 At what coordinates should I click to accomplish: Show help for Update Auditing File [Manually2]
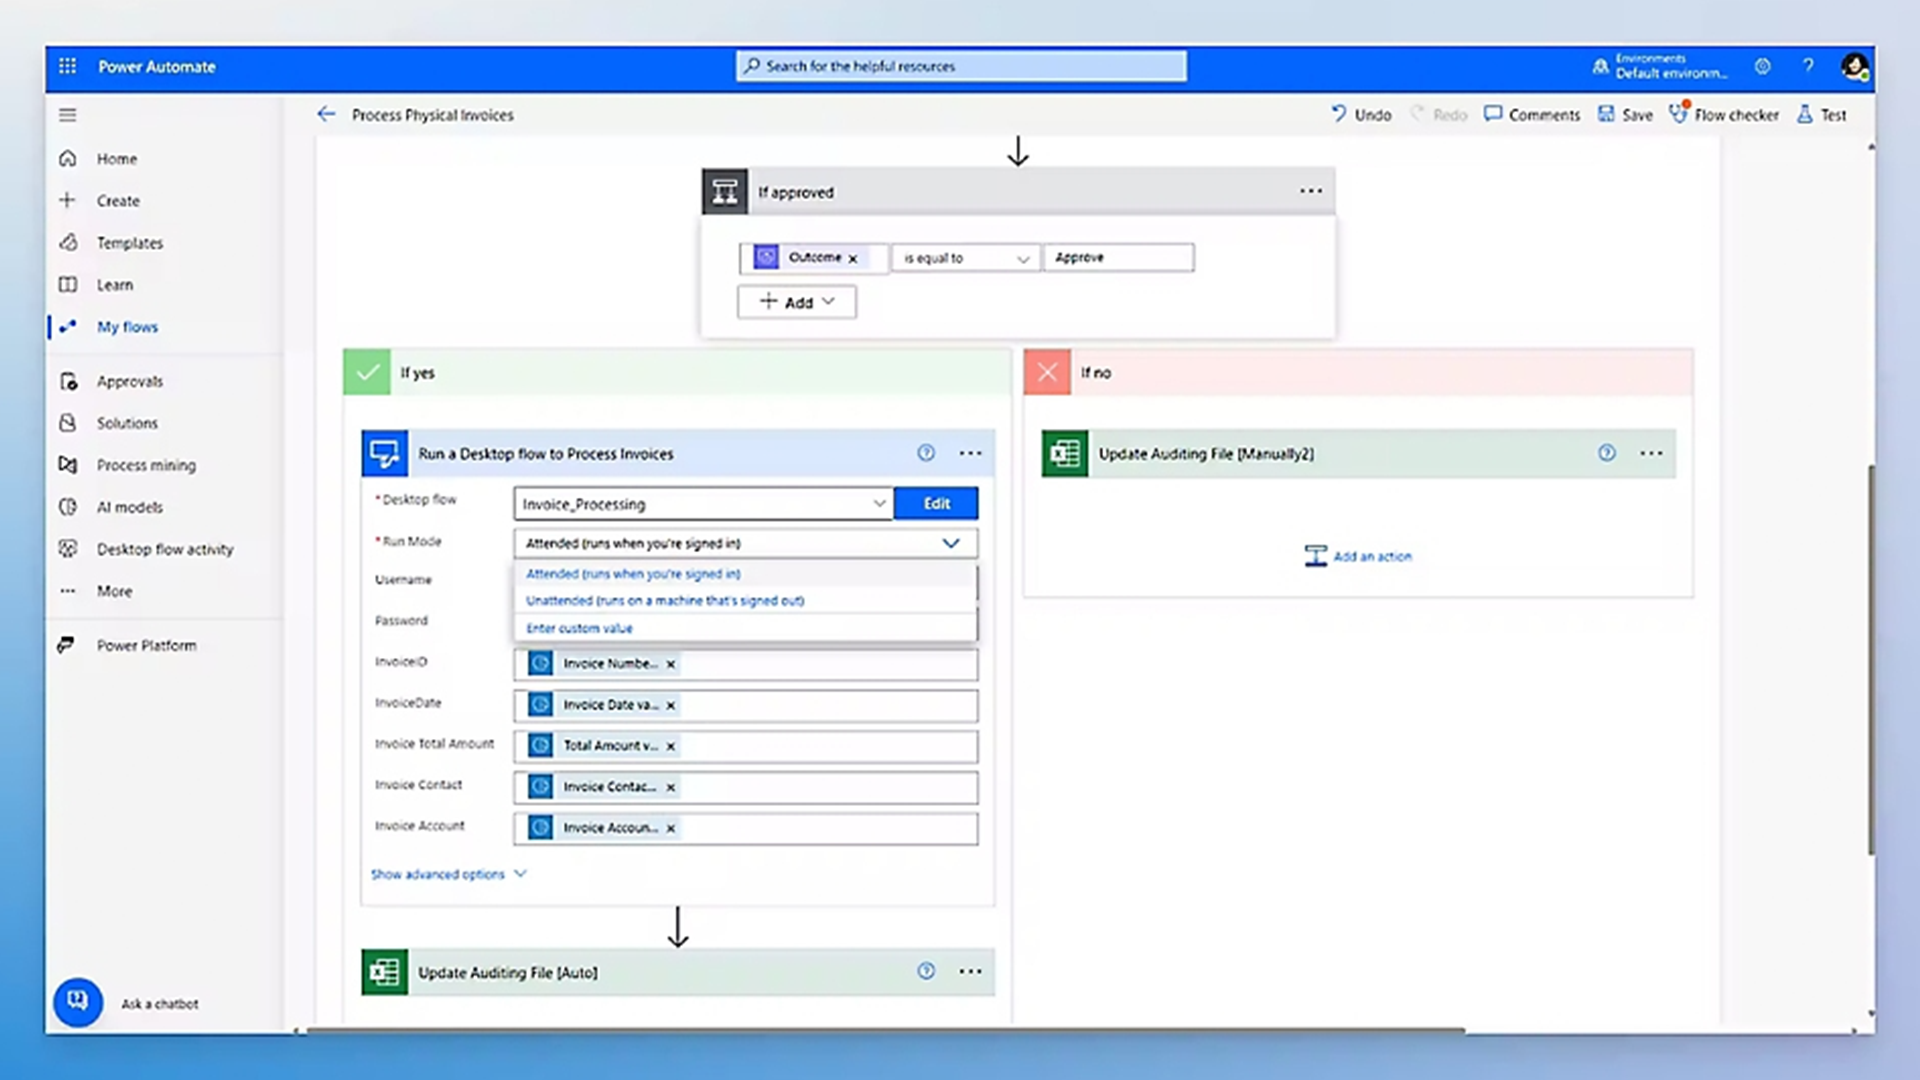1607,453
